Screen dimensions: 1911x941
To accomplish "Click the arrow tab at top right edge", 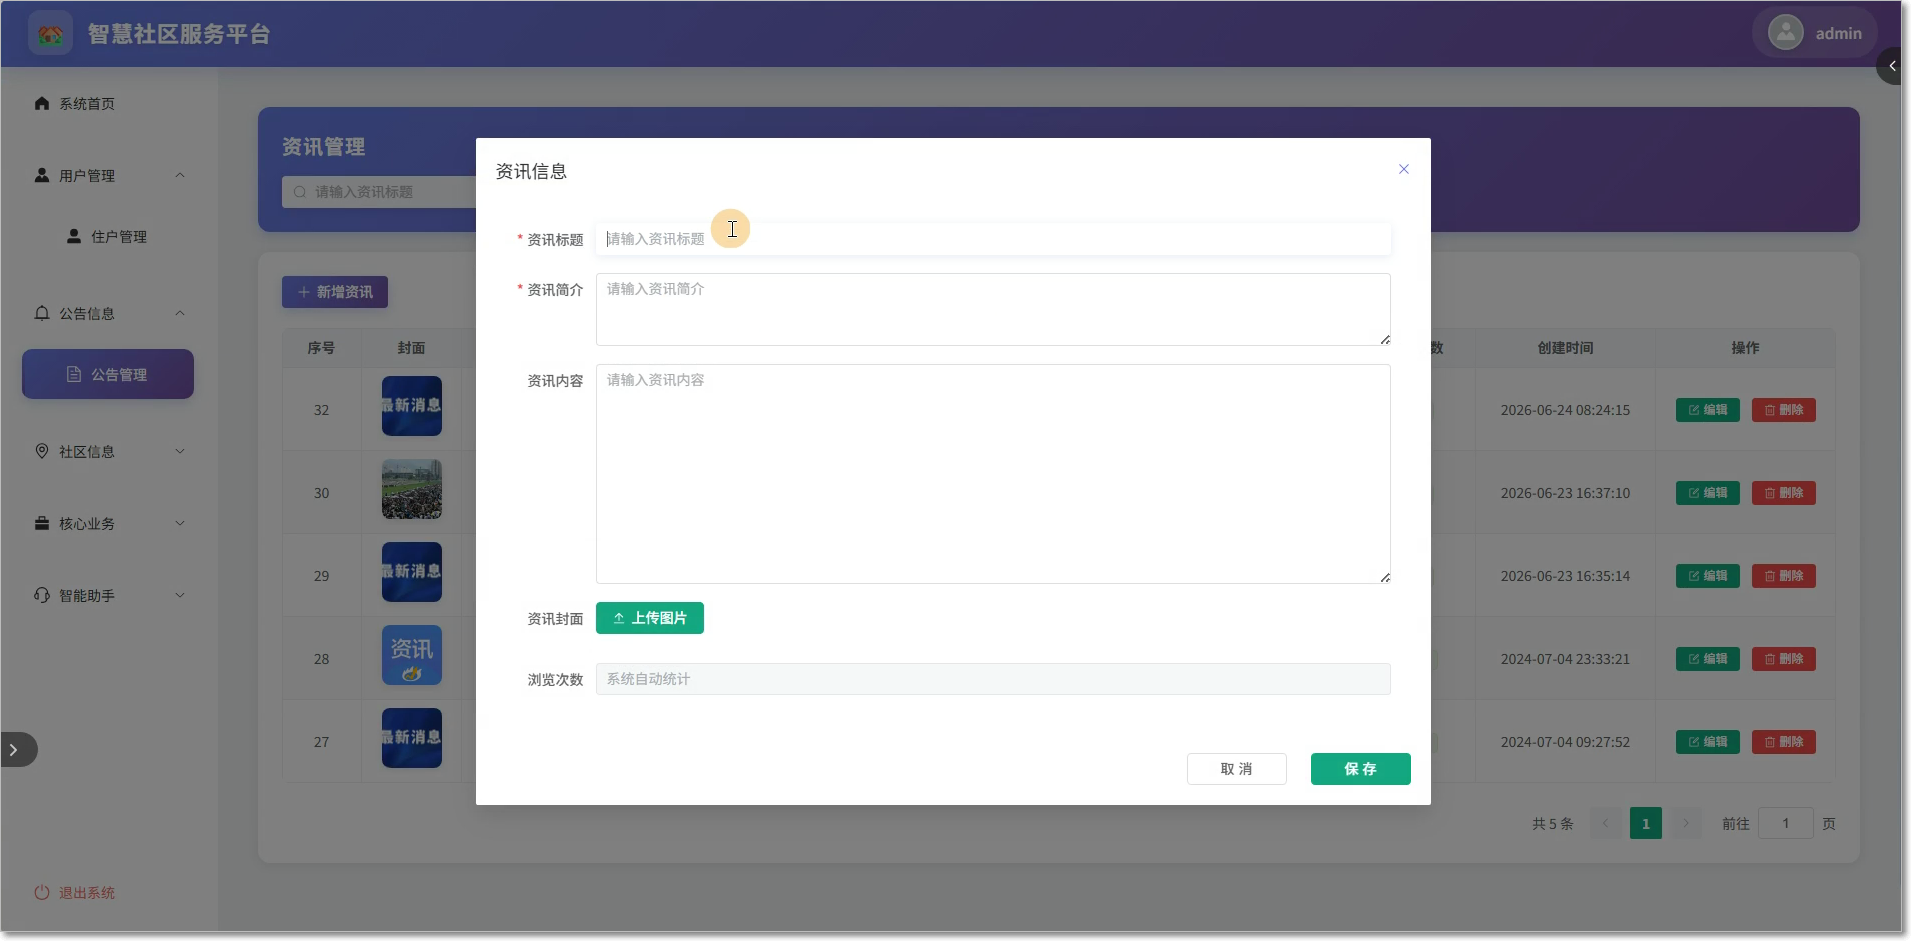I will [1891, 66].
